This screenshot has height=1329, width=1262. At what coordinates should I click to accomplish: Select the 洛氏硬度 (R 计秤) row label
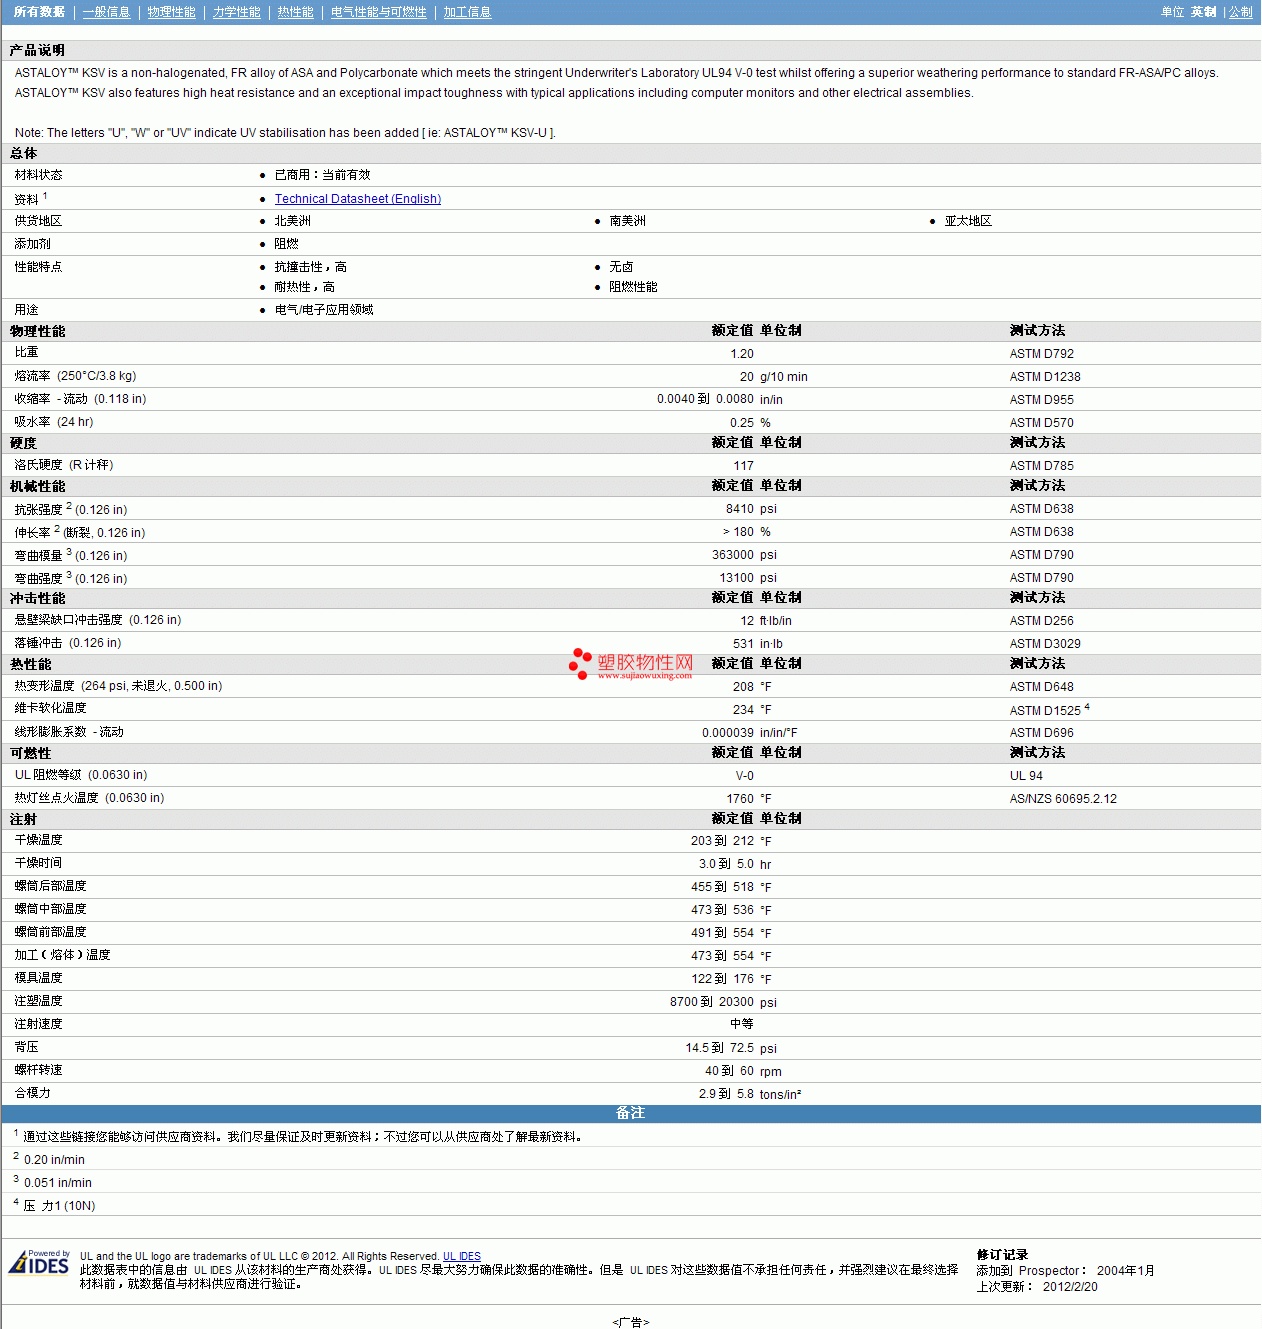click(x=64, y=465)
